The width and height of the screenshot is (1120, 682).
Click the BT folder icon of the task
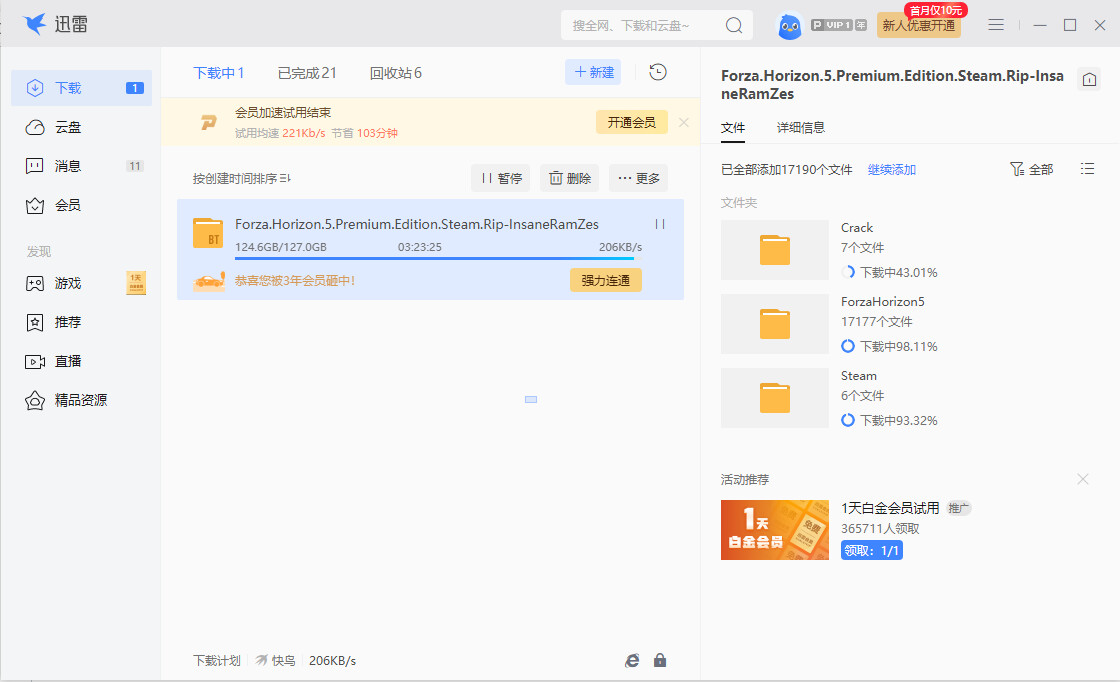click(x=208, y=233)
